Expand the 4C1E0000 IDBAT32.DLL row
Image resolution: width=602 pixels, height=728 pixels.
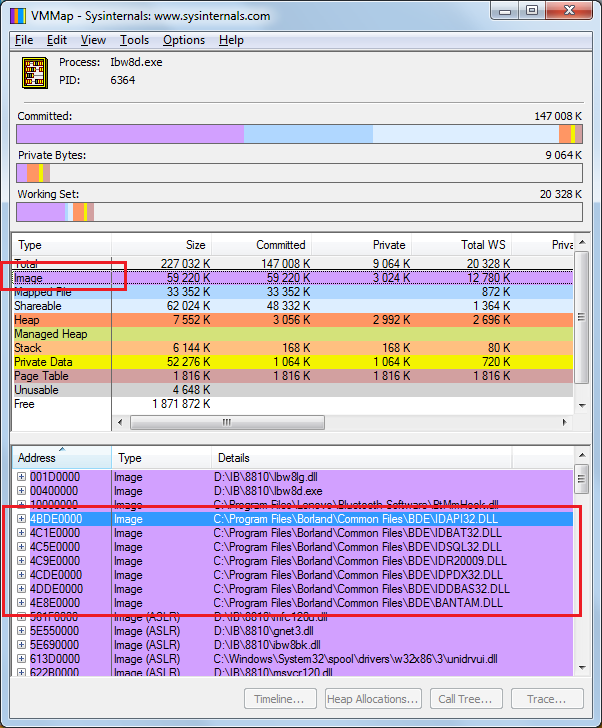click(x=21, y=533)
